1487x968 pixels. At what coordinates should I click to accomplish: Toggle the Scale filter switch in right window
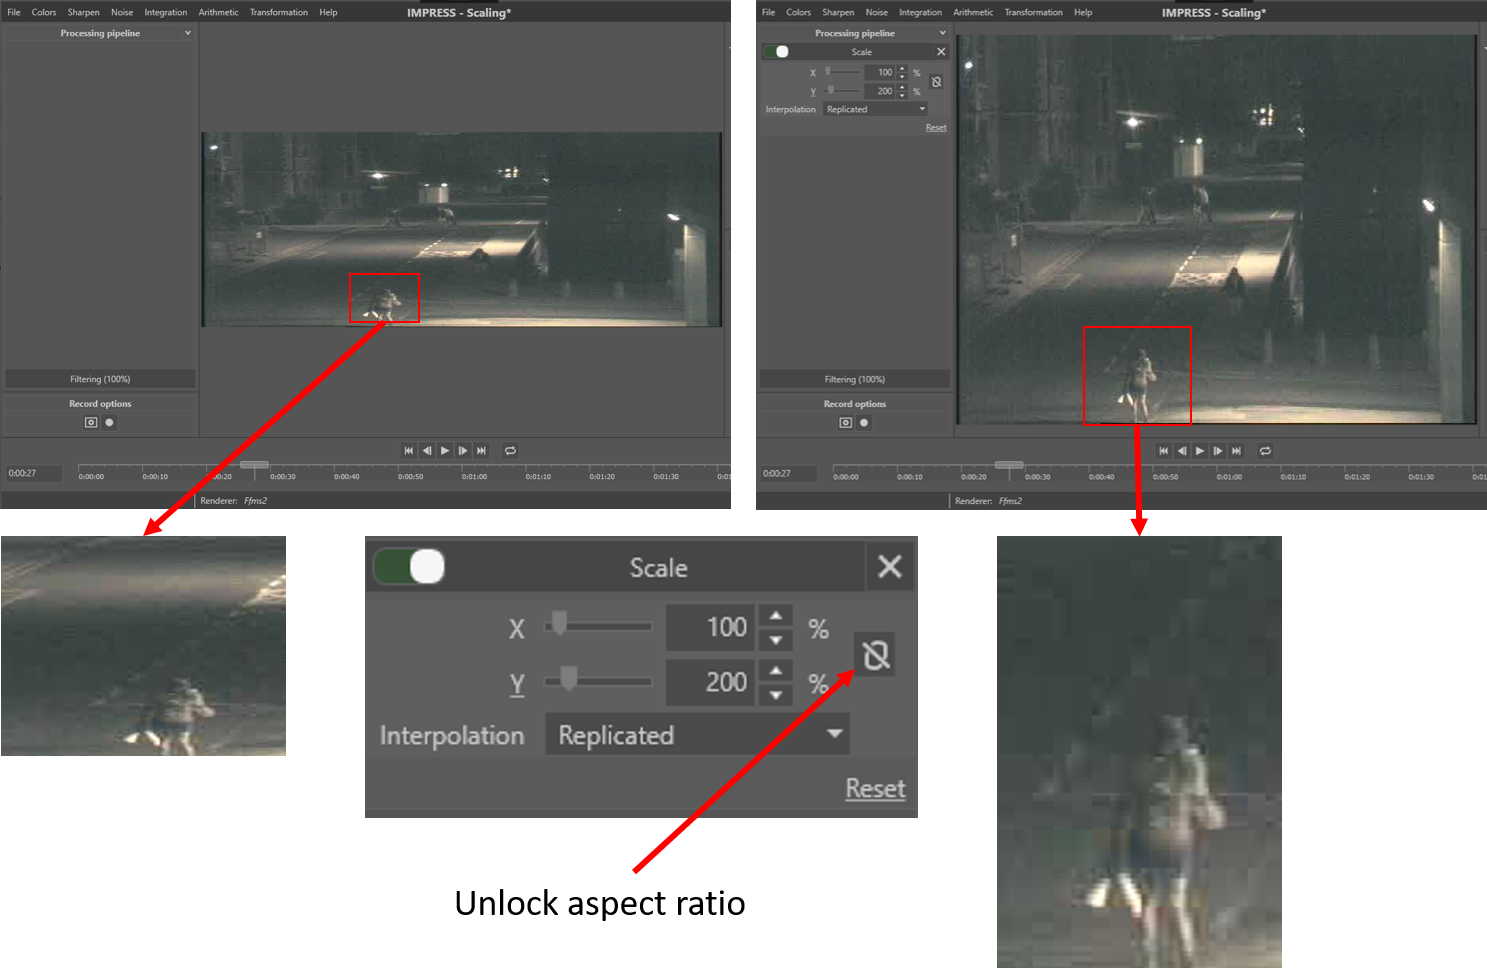click(x=777, y=52)
